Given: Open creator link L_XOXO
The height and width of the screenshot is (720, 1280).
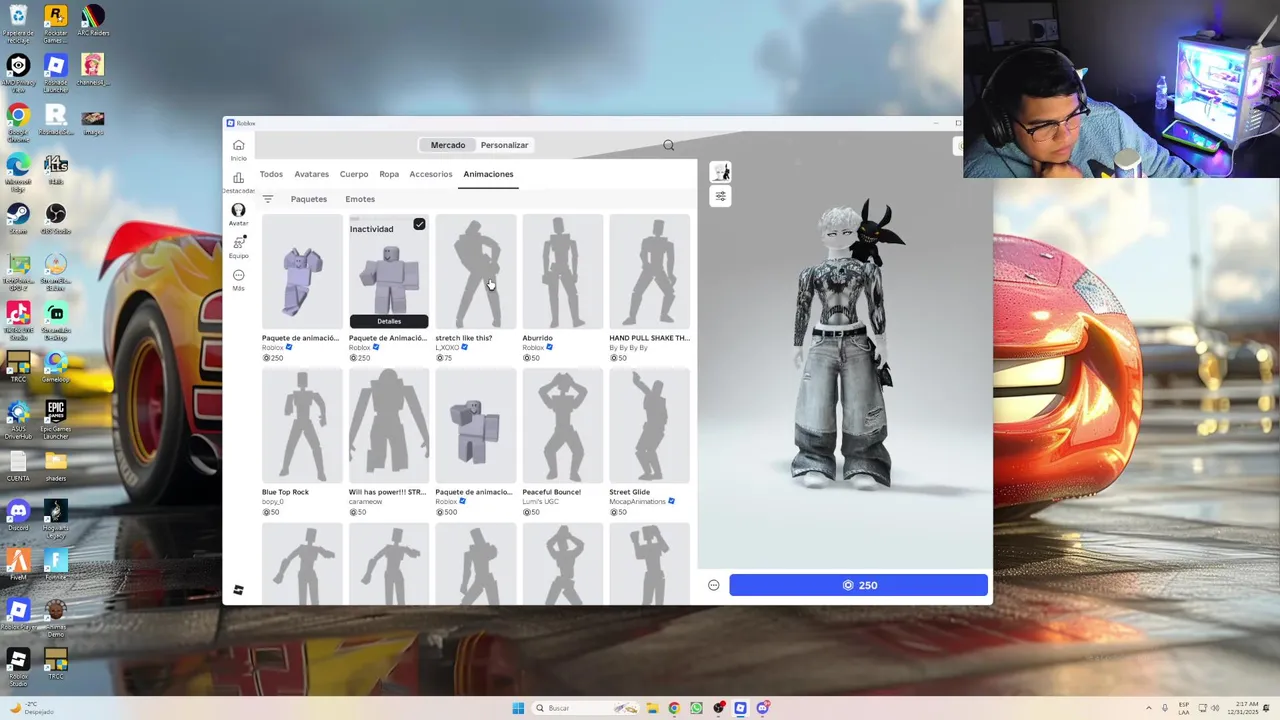Looking at the screenshot, I should (x=447, y=347).
